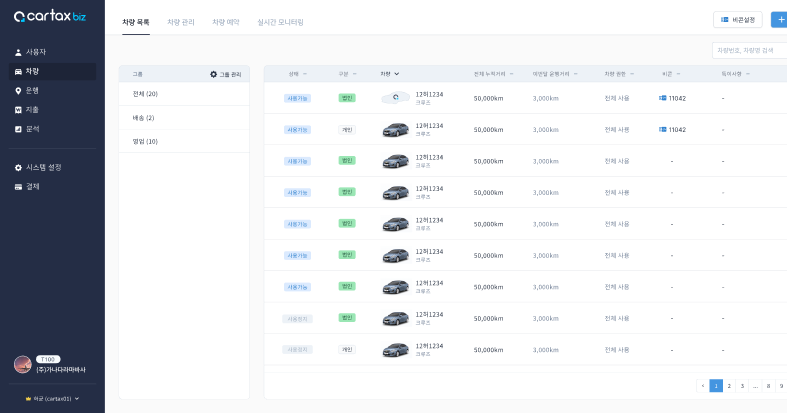Image resolution: width=787 pixels, height=413 pixels.
Task: Open the 분석 analytics sidebar item
Action: (52, 129)
